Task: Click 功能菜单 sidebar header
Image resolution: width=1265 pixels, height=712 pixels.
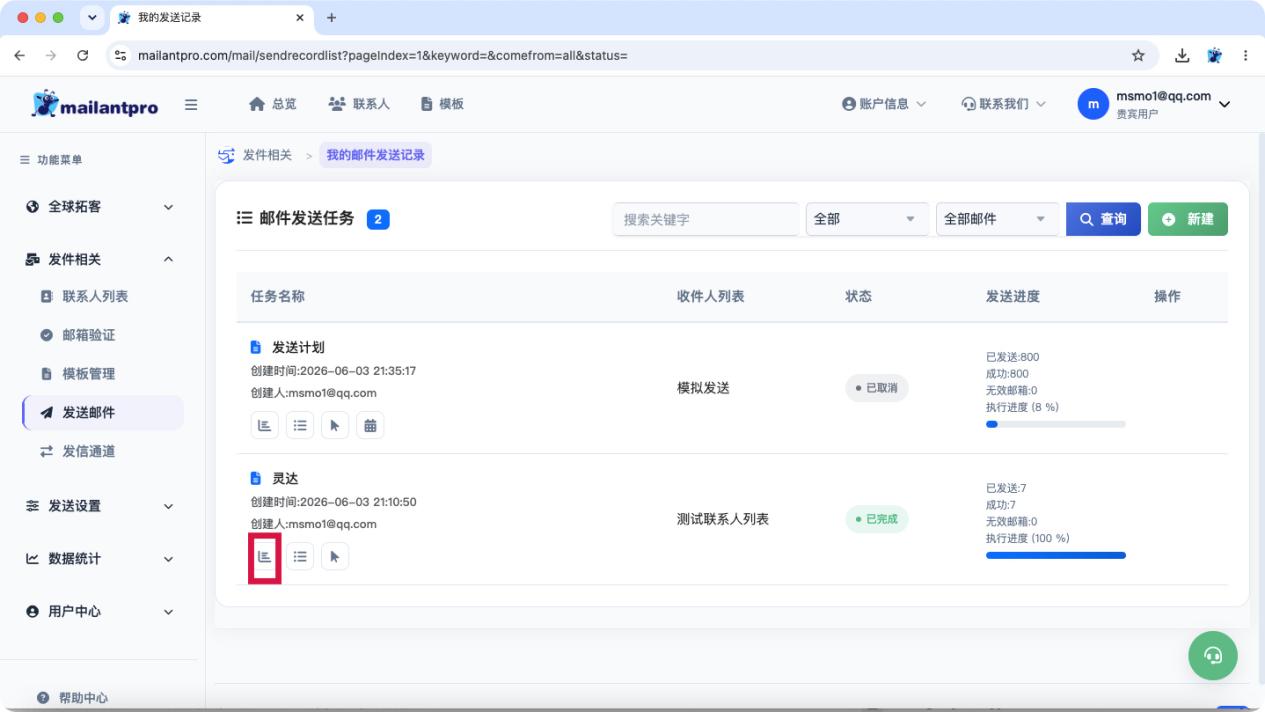Action: click(52, 160)
